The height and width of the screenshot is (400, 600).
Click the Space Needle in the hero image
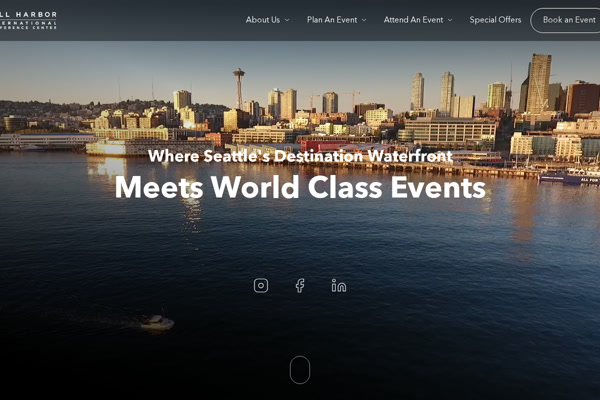(x=239, y=89)
